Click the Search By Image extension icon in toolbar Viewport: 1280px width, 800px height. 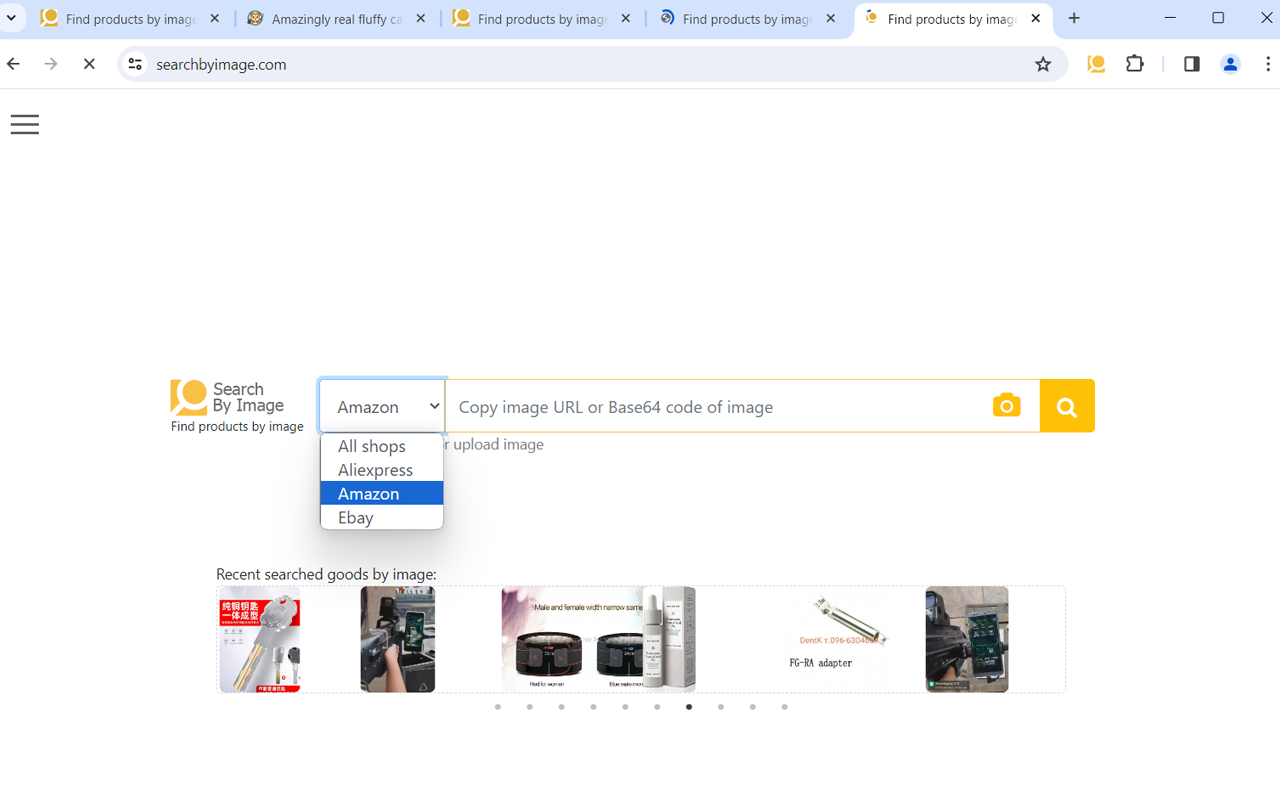click(1096, 63)
